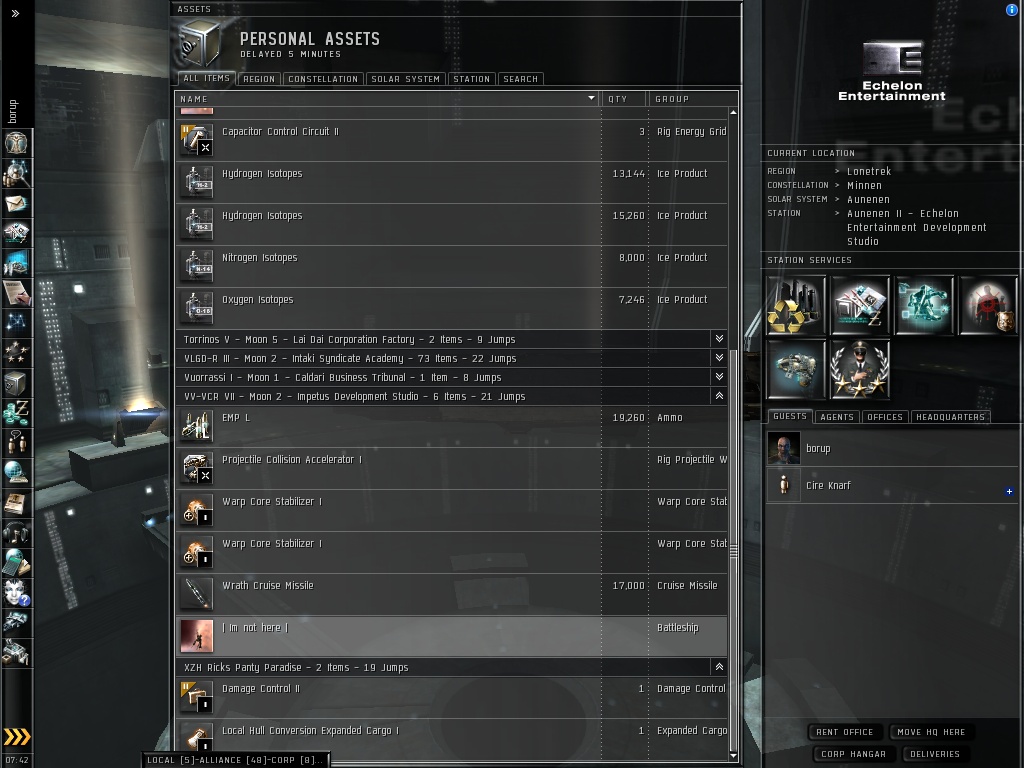Open the Name column sort dropdown arrow
This screenshot has height=768, width=1024.
pyautogui.click(x=591, y=99)
